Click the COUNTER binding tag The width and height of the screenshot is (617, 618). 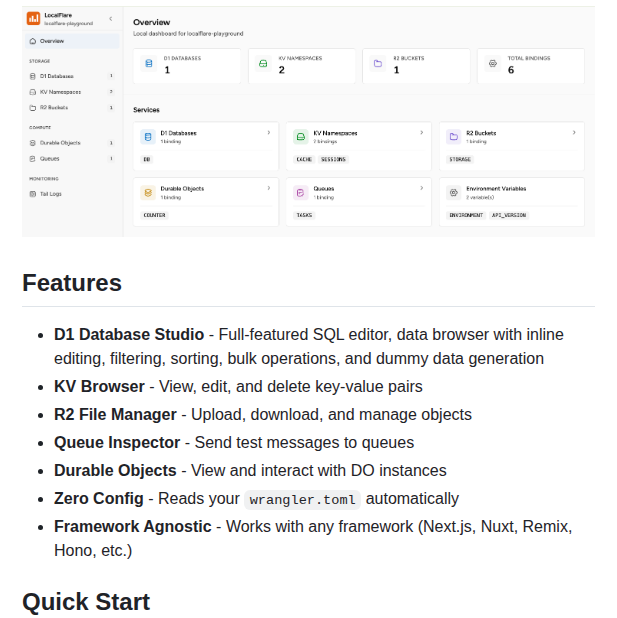click(x=155, y=215)
